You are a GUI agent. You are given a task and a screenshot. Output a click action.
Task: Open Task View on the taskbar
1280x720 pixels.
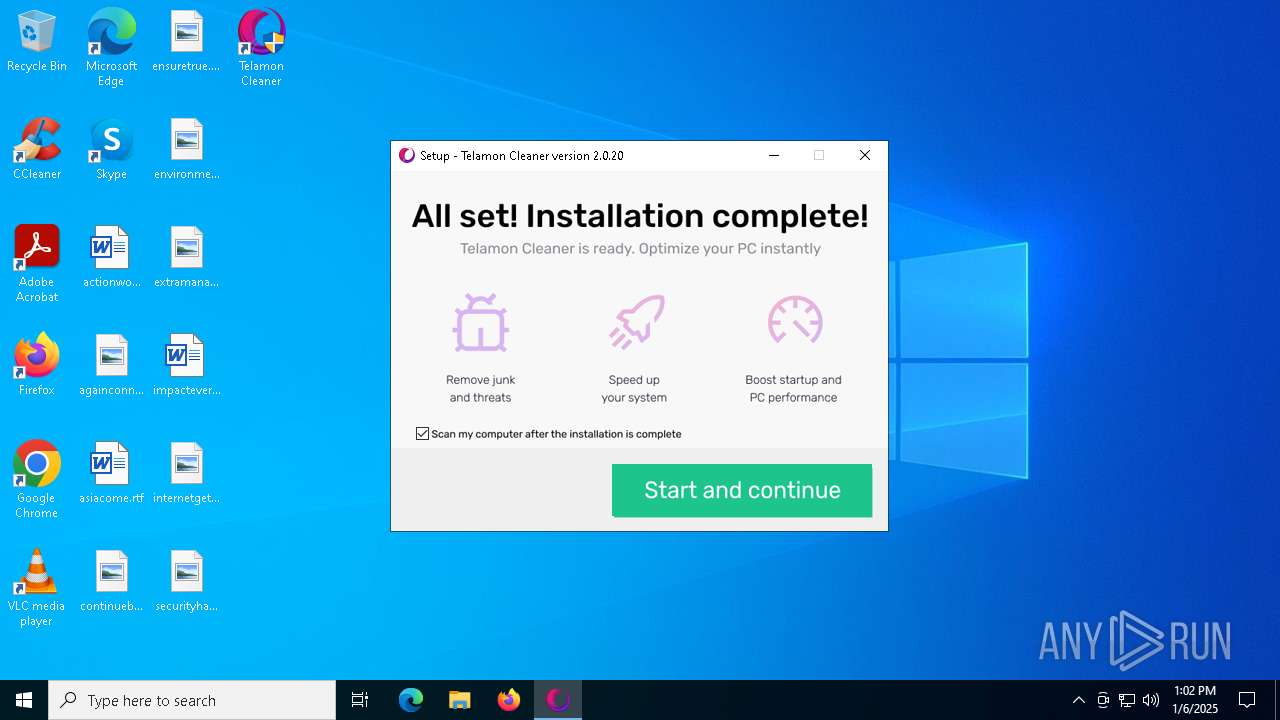point(360,700)
